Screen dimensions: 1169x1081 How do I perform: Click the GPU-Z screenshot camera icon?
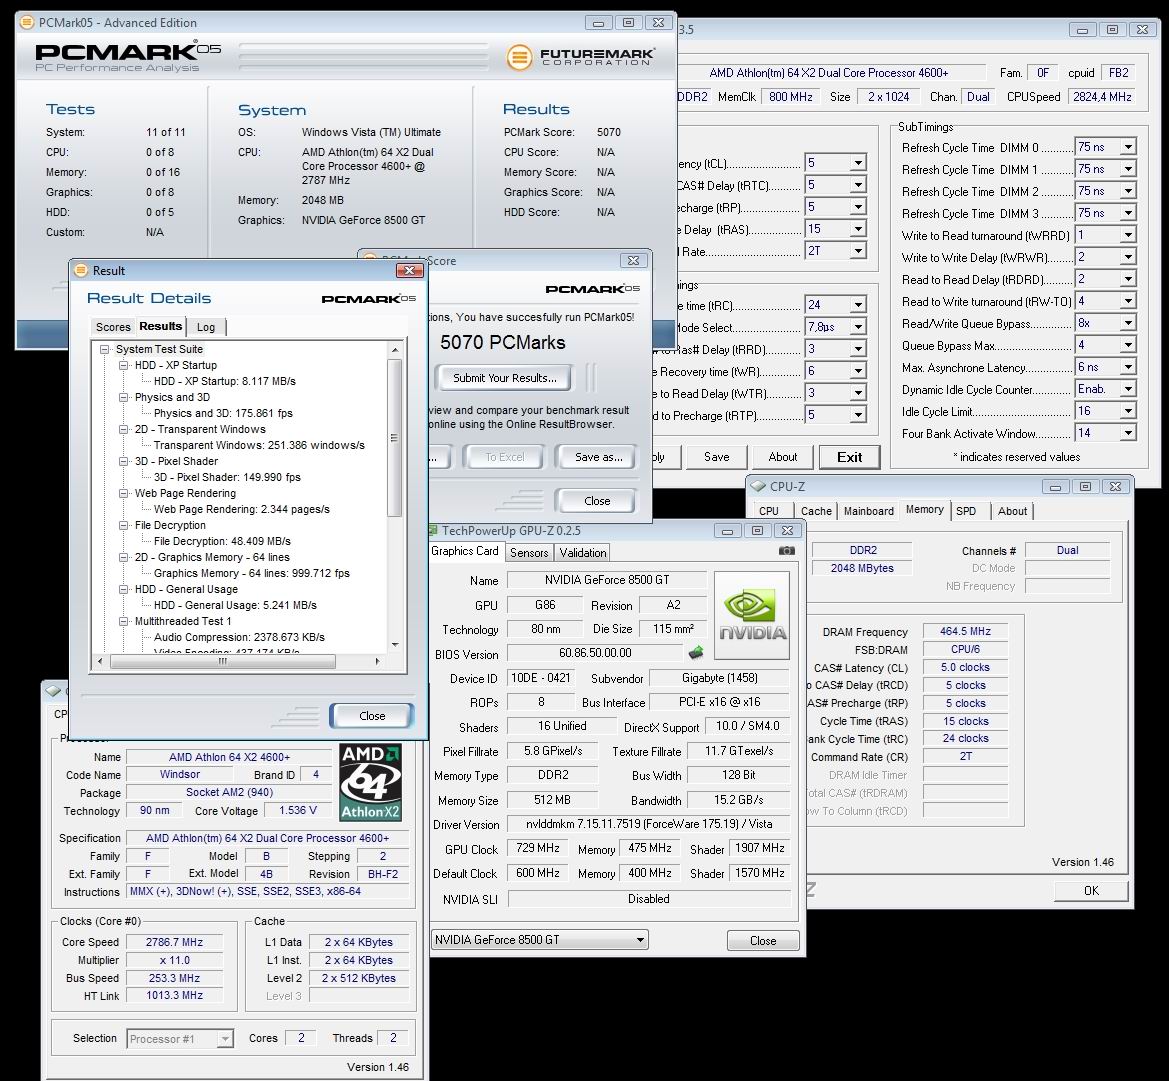coord(787,551)
